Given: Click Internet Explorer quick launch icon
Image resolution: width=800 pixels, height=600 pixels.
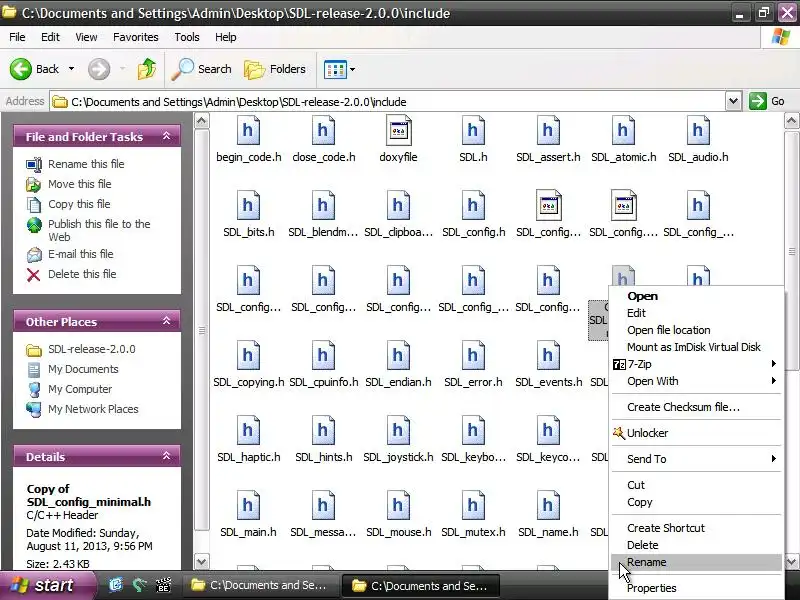Looking at the screenshot, I should click(x=116, y=585).
